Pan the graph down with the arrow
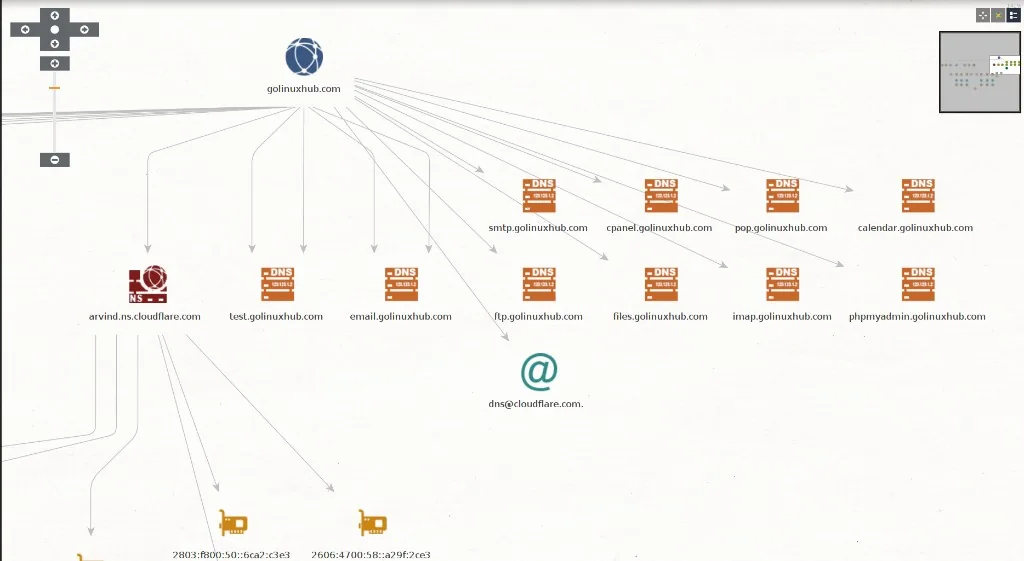 (55, 44)
